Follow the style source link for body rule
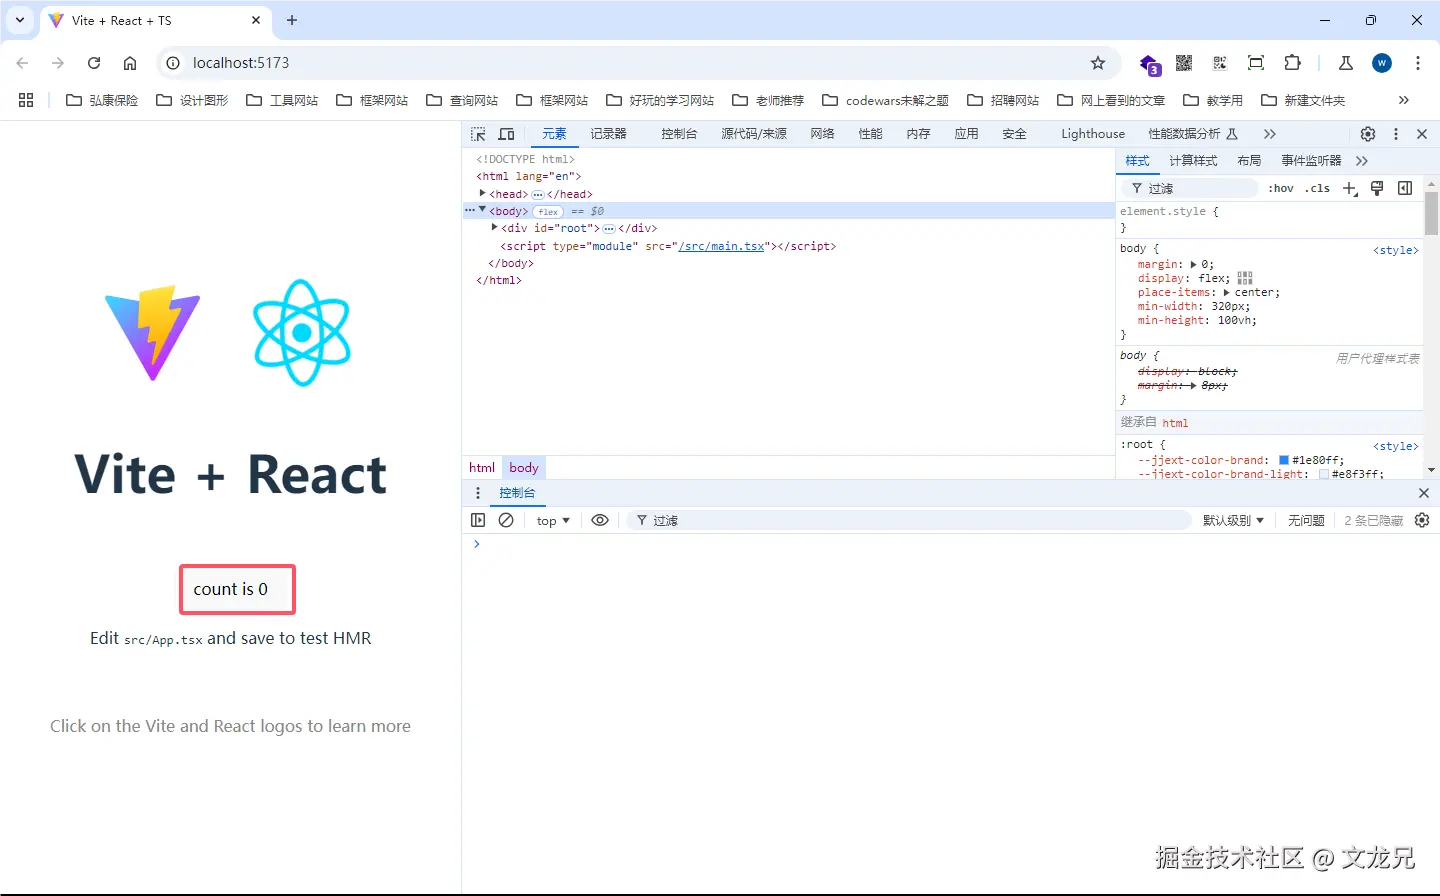The image size is (1440, 896). point(1396,250)
